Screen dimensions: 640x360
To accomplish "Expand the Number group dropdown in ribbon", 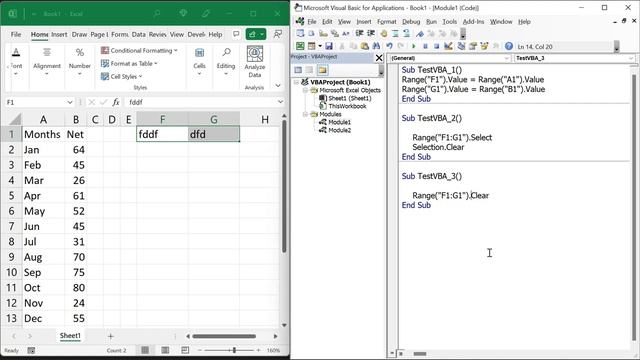I will [80, 74].
